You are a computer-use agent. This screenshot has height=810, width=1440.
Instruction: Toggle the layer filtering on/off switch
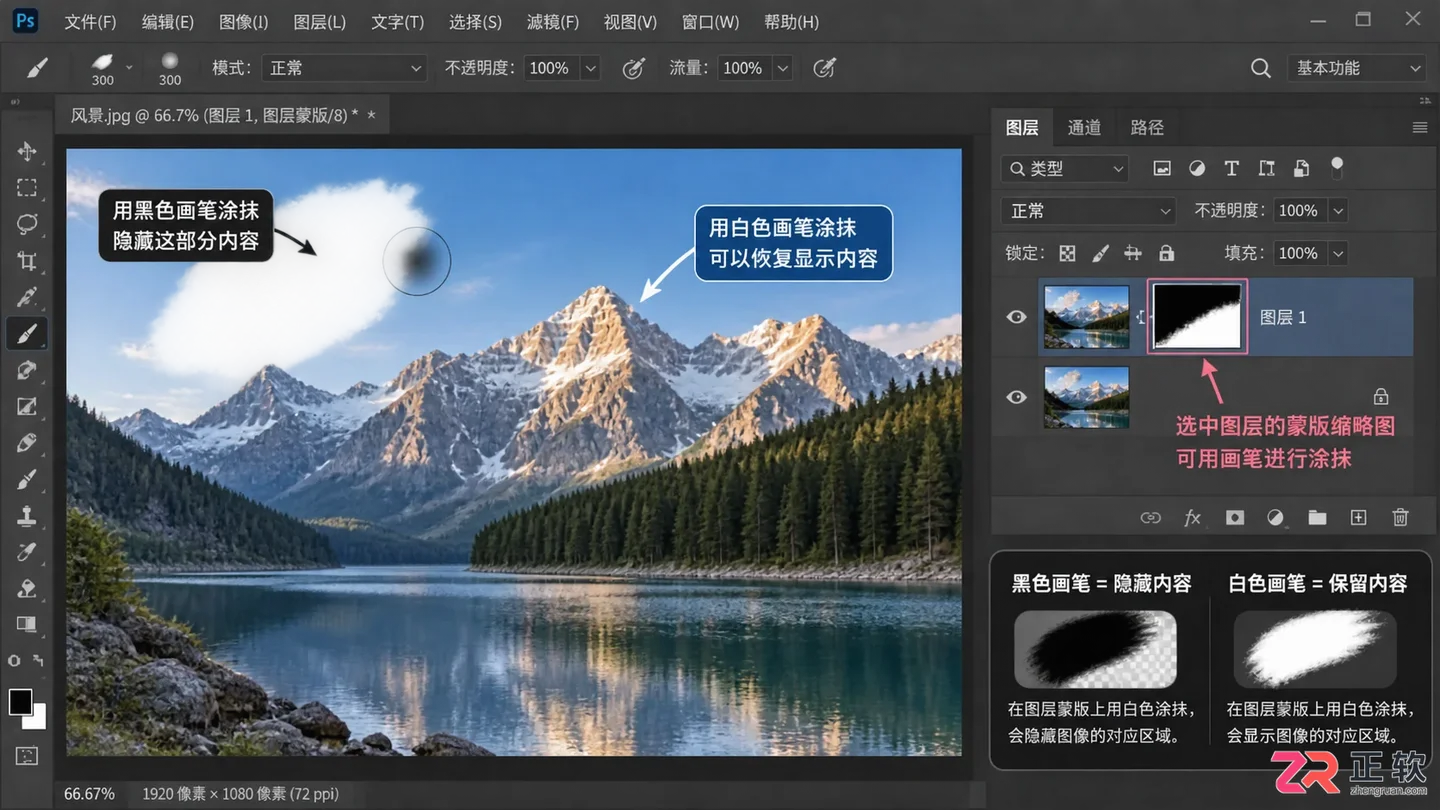point(1337,167)
